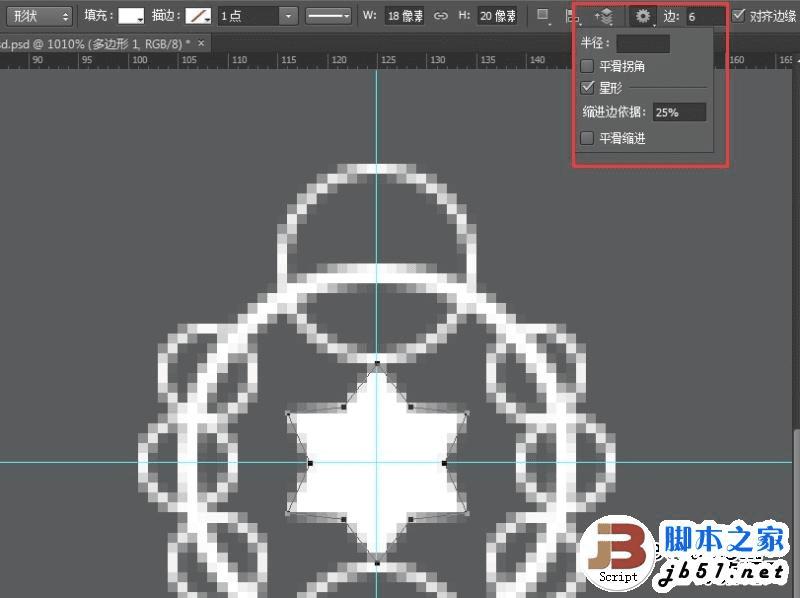Expand the stroke width slider dropdown arrow

(x=288, y=16)
